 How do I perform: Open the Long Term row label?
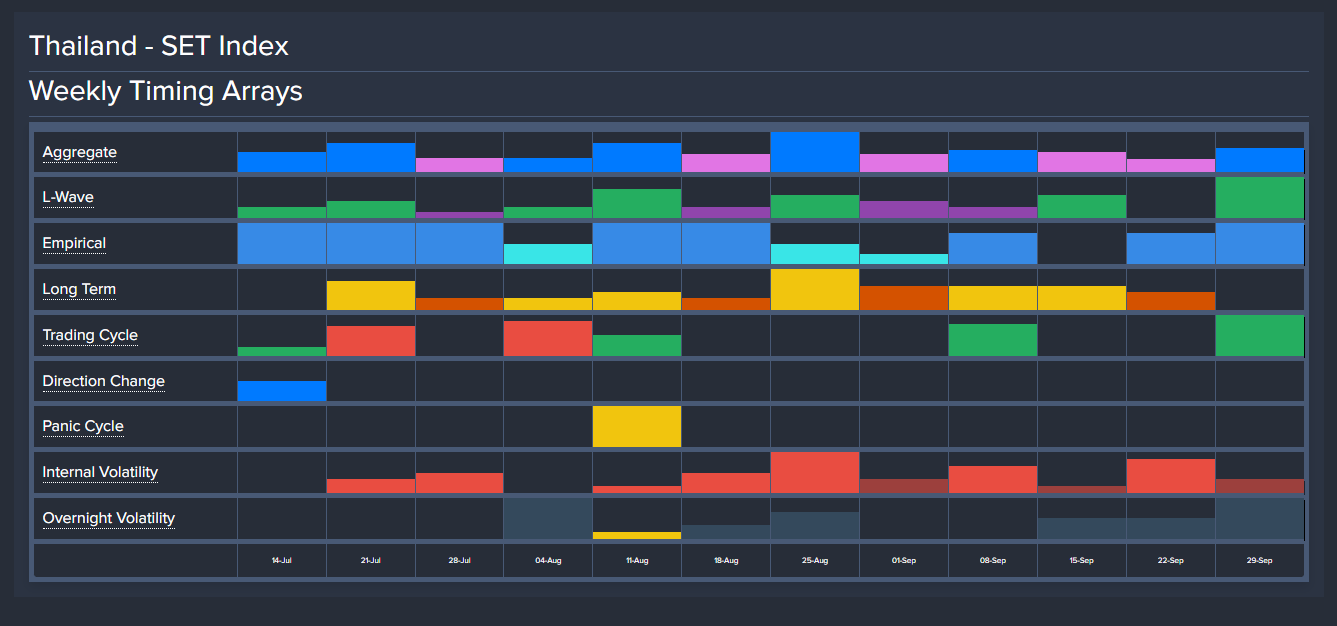pyautogui.click(x=79, y=289)
